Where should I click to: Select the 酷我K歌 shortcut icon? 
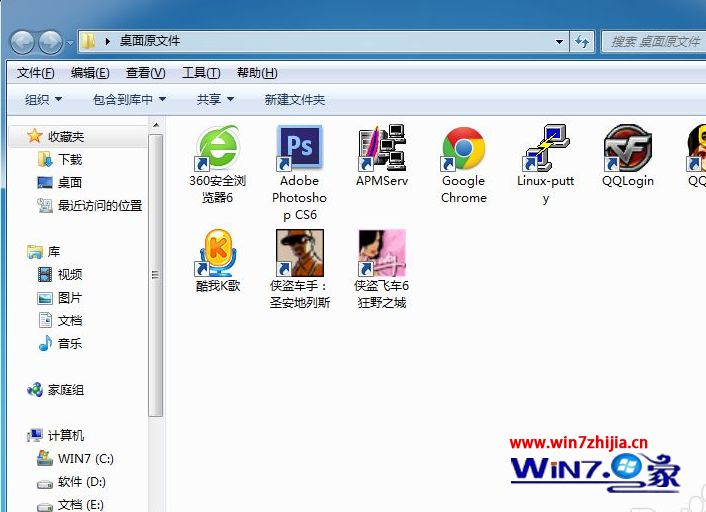pos(217,253)
